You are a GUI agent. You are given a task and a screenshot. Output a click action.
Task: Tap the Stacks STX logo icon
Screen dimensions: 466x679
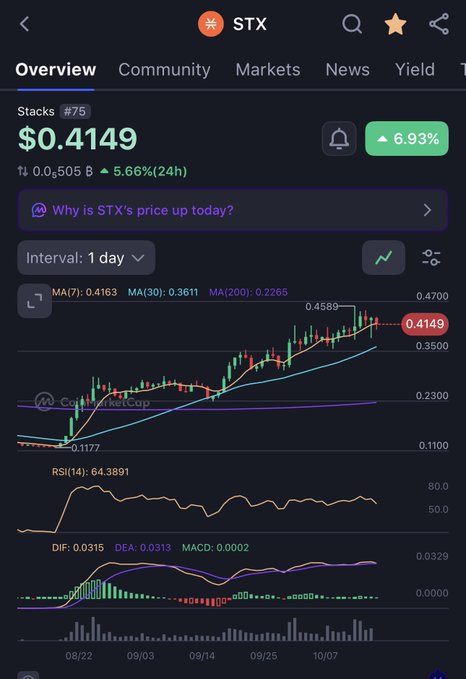210,24
